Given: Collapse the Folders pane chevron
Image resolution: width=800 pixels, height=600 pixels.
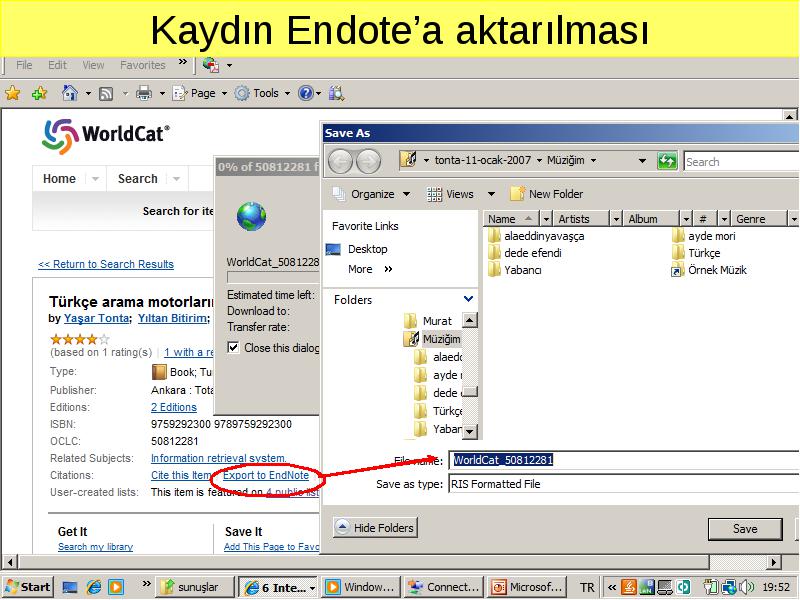Looking at the screenshot, I should 468,298.
